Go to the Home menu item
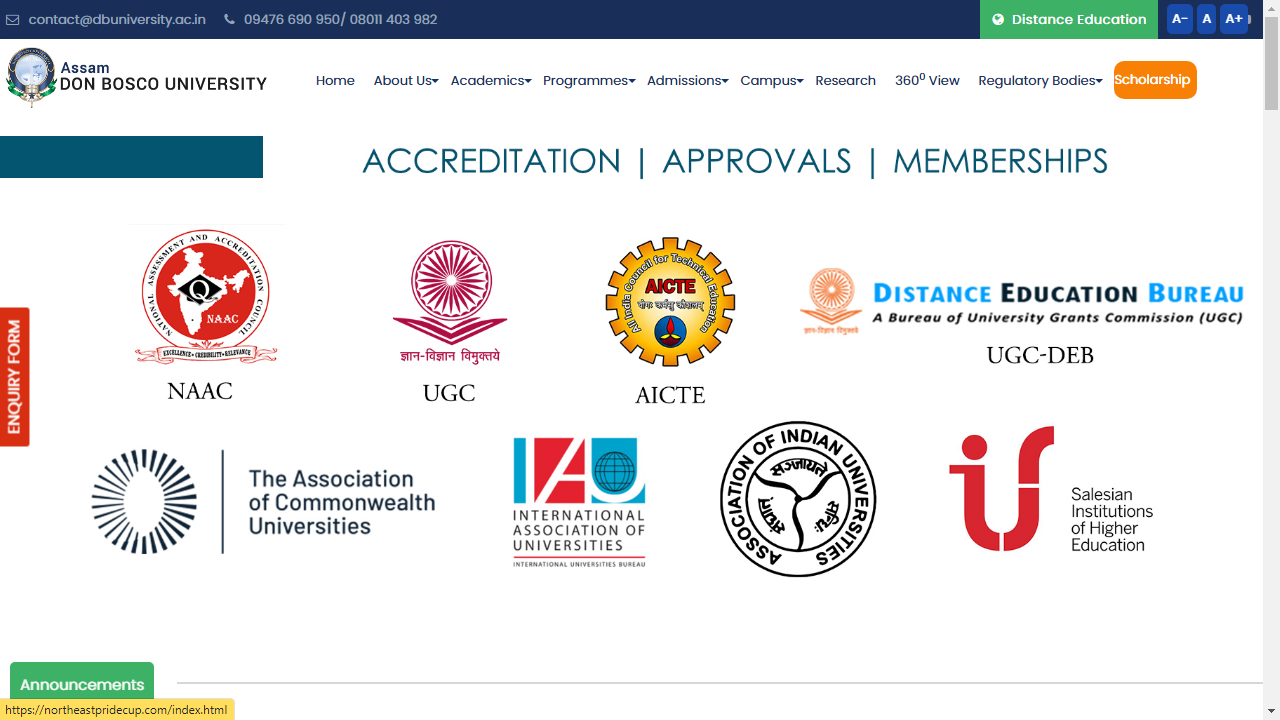Viewport: 1280px width, 720px height. click(335, 80)
